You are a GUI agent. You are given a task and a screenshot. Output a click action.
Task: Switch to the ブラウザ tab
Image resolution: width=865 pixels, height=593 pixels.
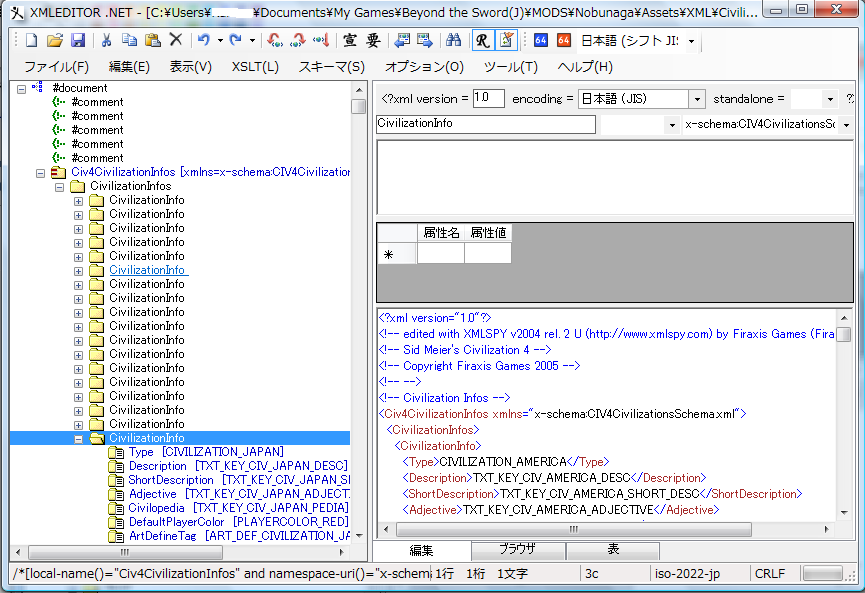click(517, 550)
